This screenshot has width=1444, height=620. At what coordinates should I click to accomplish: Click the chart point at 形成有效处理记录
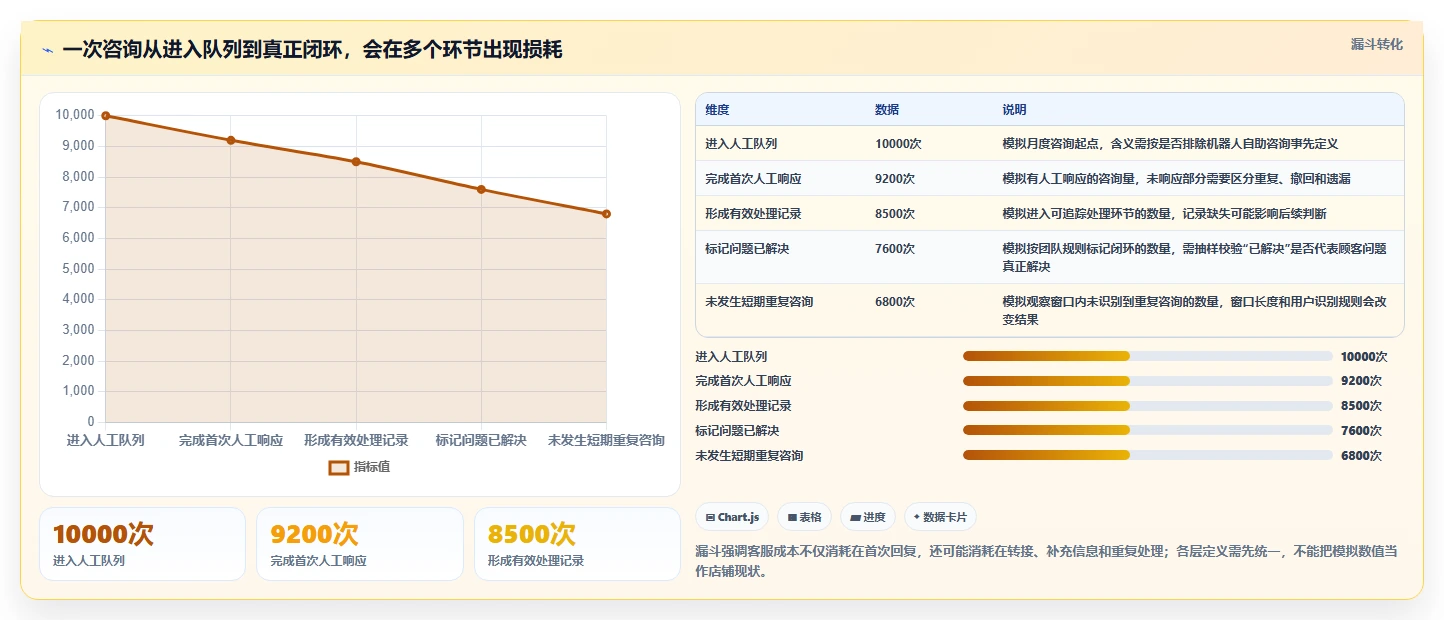pyautogui.click(x=356, y=162)
